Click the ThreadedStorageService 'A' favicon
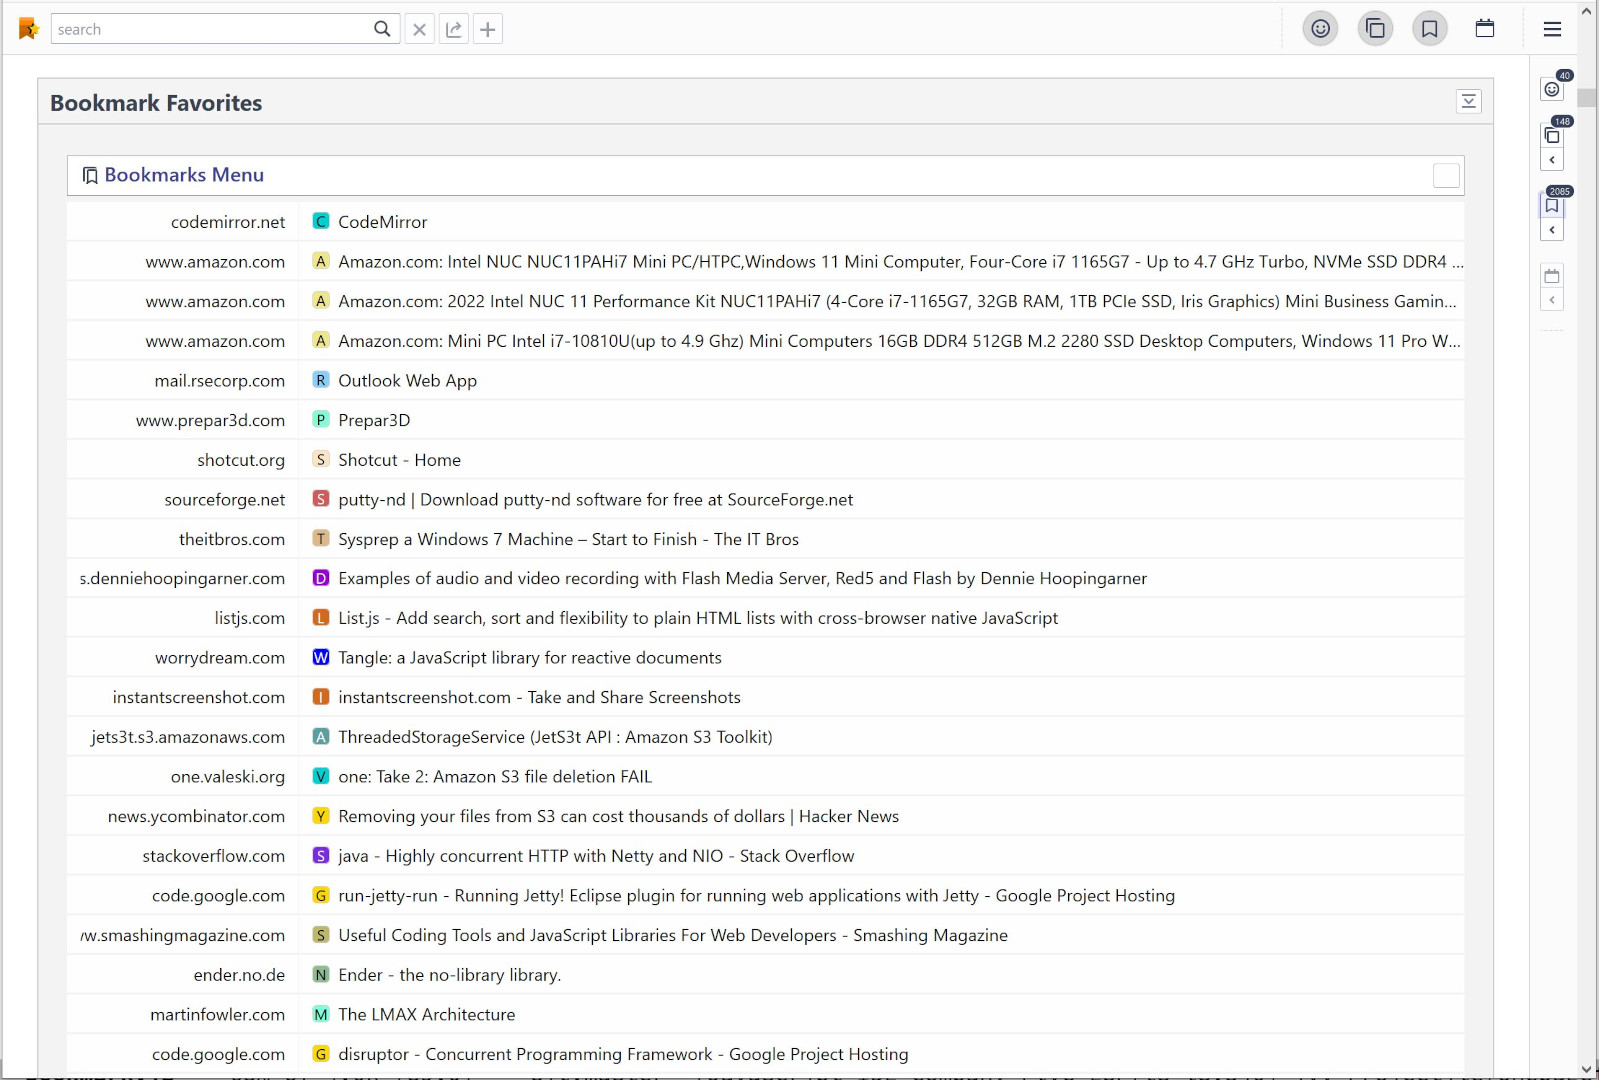 point(321,736)
